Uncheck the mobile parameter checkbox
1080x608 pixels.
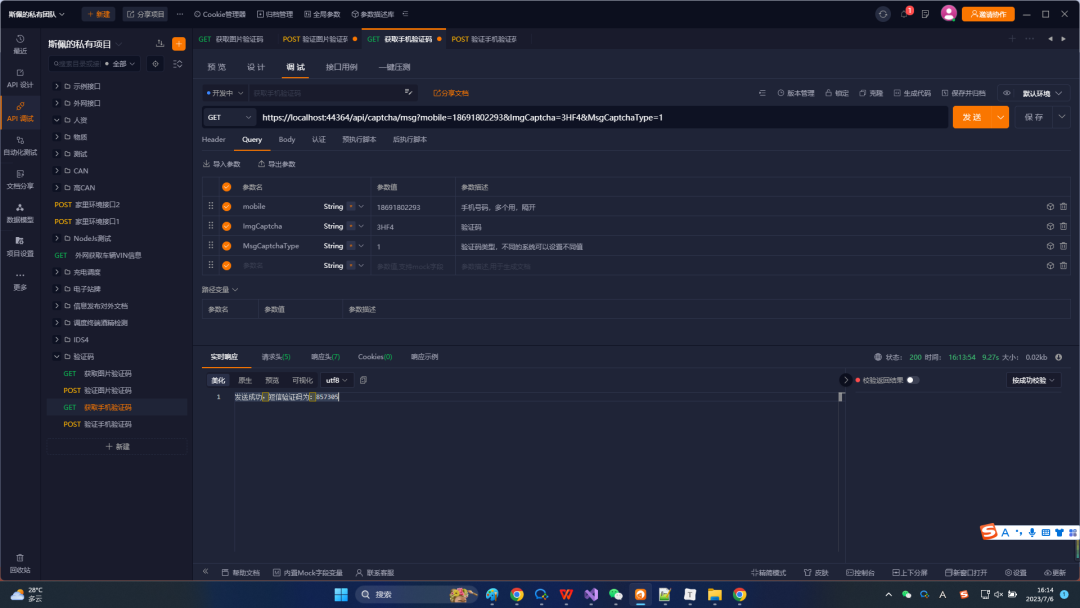point(227,207)
